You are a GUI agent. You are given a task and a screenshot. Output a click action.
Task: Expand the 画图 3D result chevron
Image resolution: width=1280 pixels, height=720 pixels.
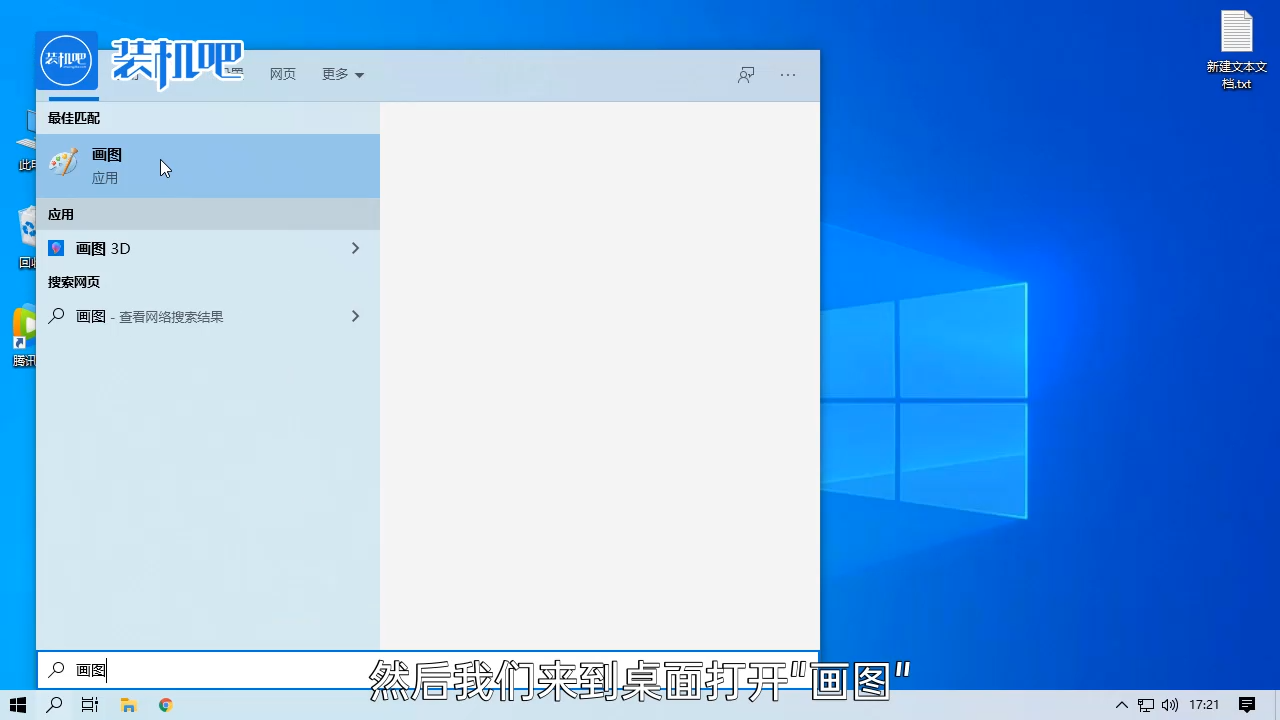click(355, 248)
